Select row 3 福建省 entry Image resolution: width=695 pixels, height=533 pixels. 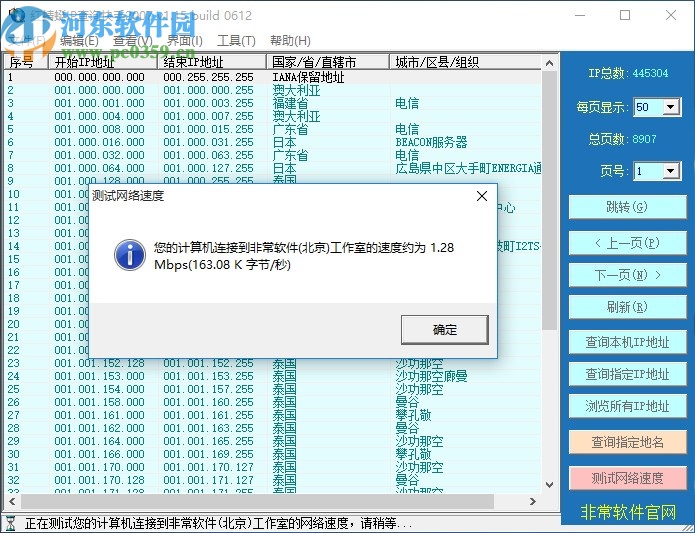click(x=273, y=103)
